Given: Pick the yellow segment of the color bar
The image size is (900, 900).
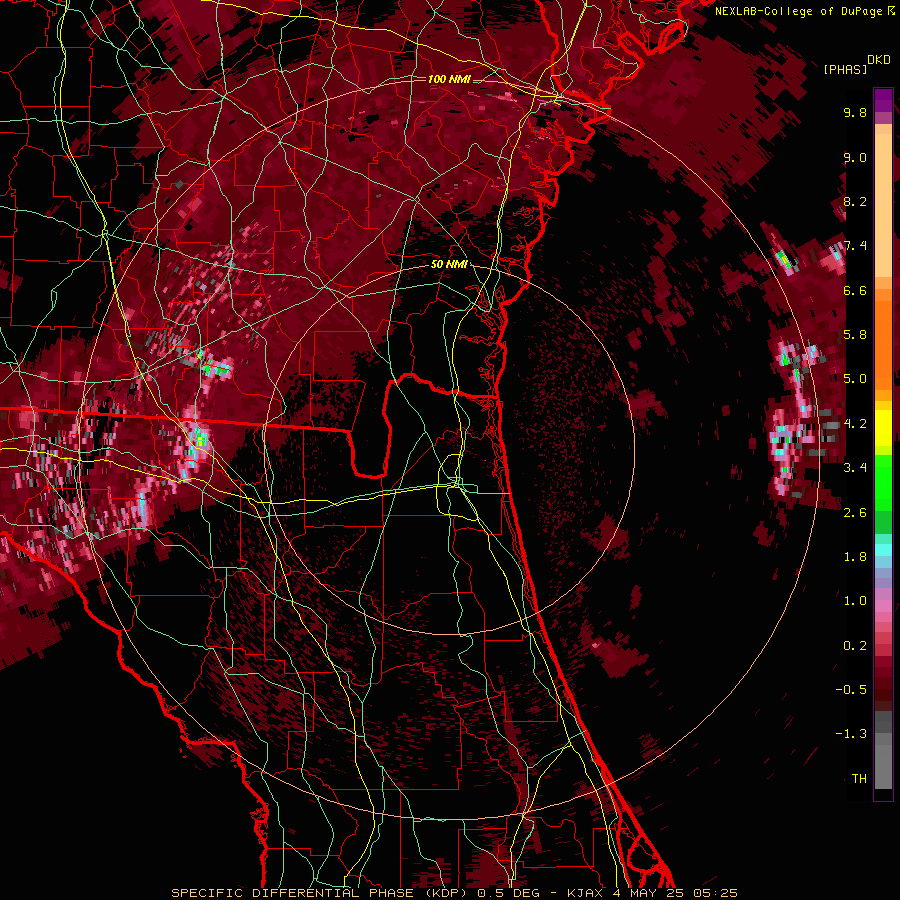Looking at the screenshot, I should click(x=883, y=428).
